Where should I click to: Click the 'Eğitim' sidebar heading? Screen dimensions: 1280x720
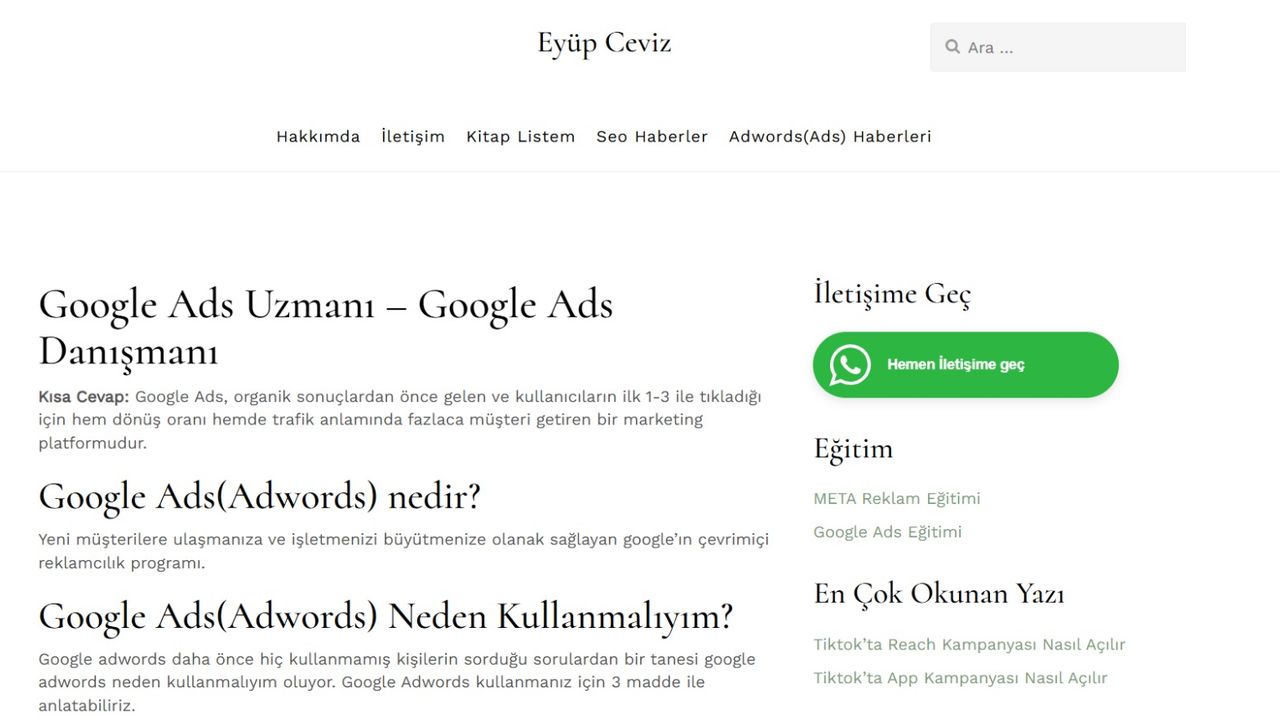tap(853, 449)
